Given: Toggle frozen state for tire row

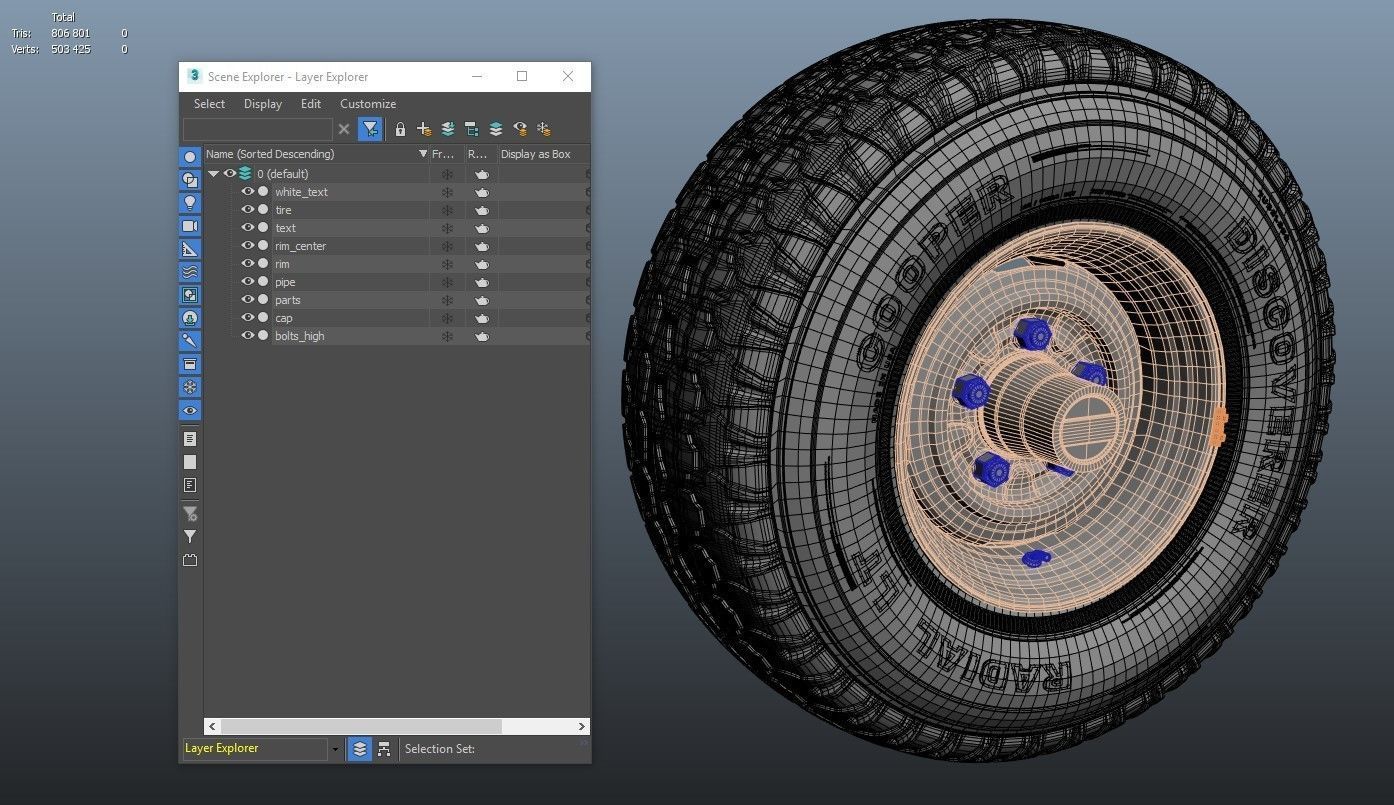Looking at the screenshot, I should [447, 210].
